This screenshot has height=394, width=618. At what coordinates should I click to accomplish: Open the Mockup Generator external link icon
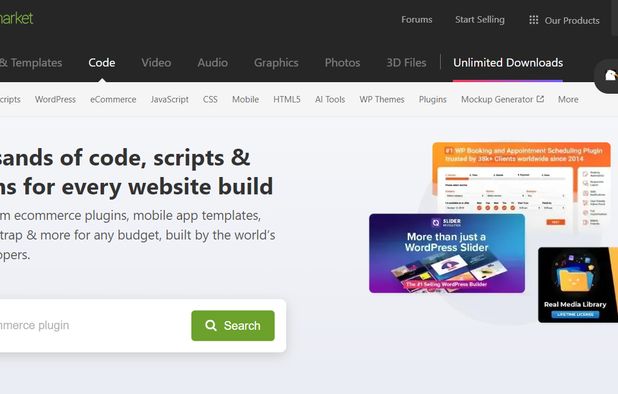[540, 99]
